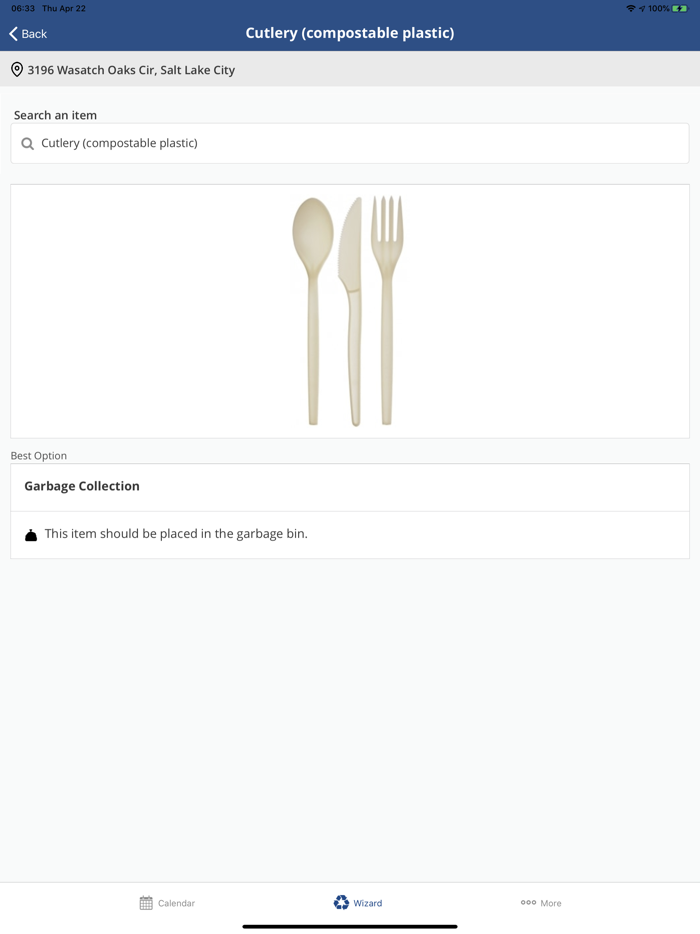Focus the Search an item field
The width and height of the screenshot is (700, 934).
tap(360, 144)
